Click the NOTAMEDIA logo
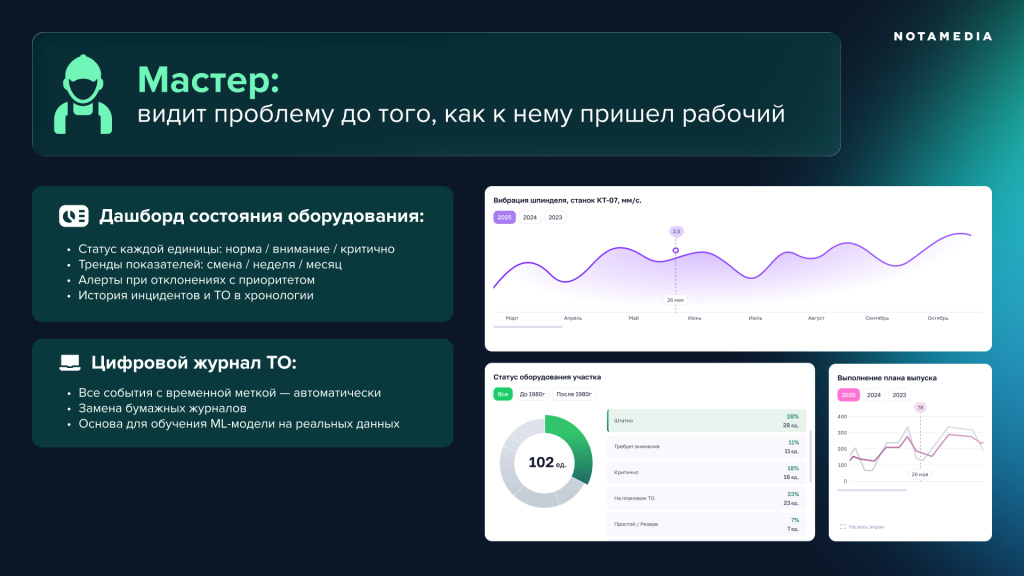 943,37
